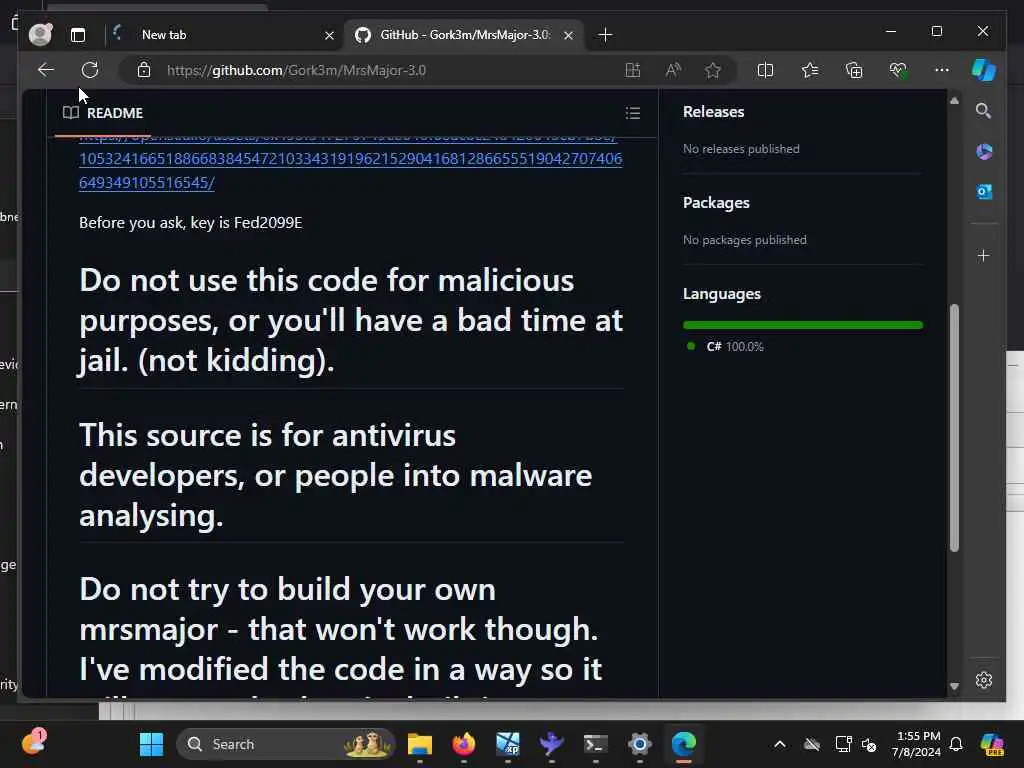Open Collections panel
This screenshot has height=768, width=1024.
[x=854, y=70]
